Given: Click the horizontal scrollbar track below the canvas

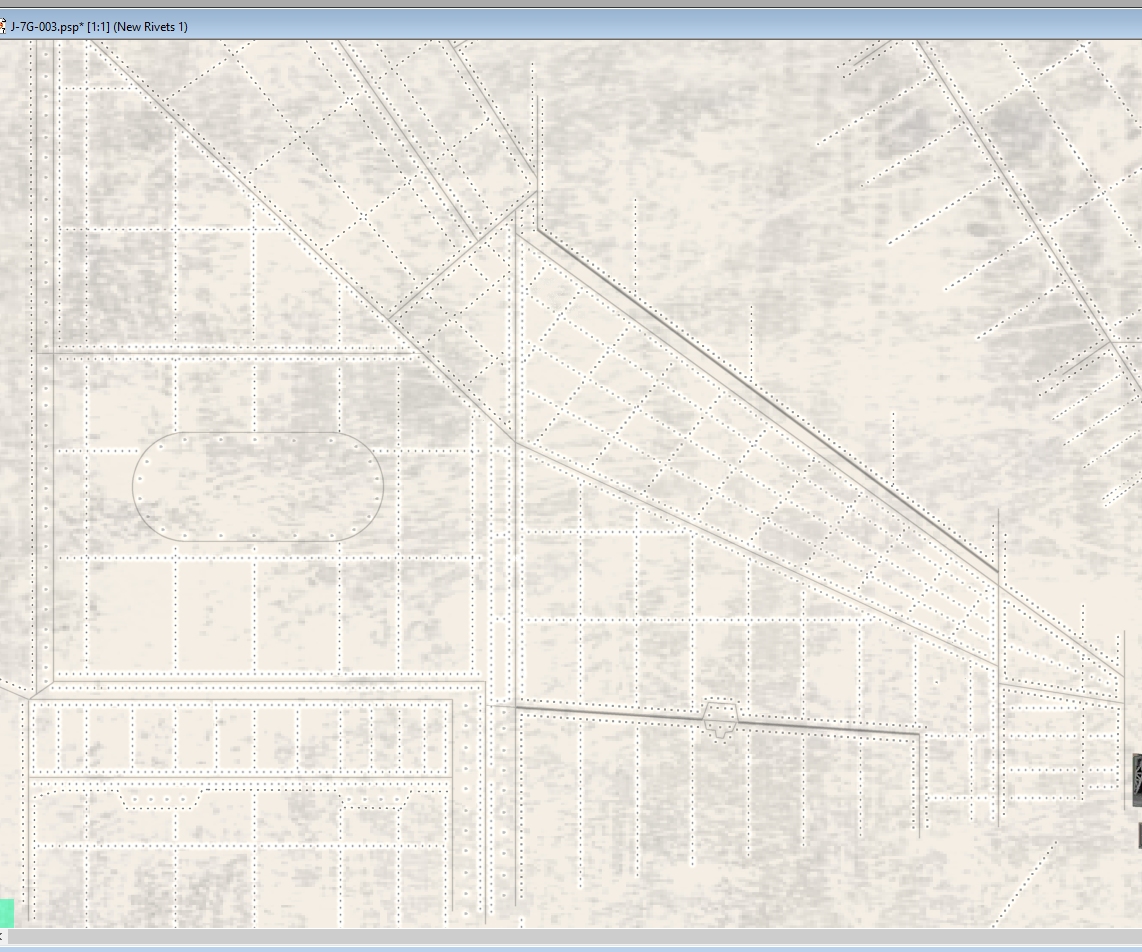Looking at the screenshot, I should (574, 937).
